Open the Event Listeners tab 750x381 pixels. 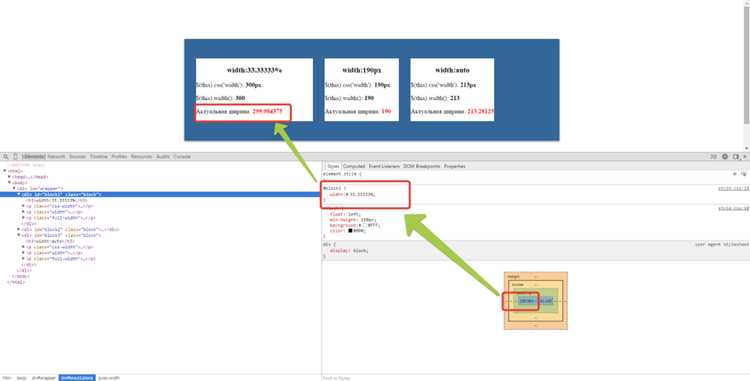(x=384, y=166)
